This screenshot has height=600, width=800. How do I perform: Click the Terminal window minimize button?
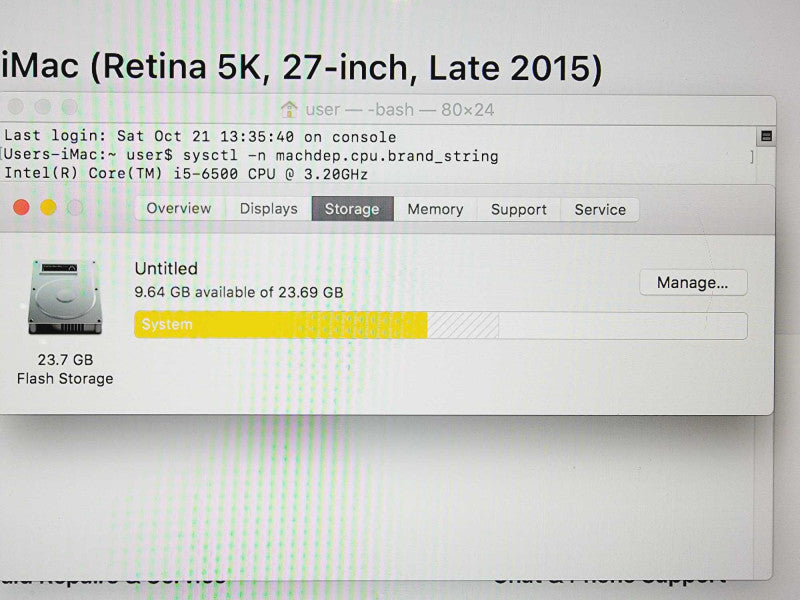(42, 107)
